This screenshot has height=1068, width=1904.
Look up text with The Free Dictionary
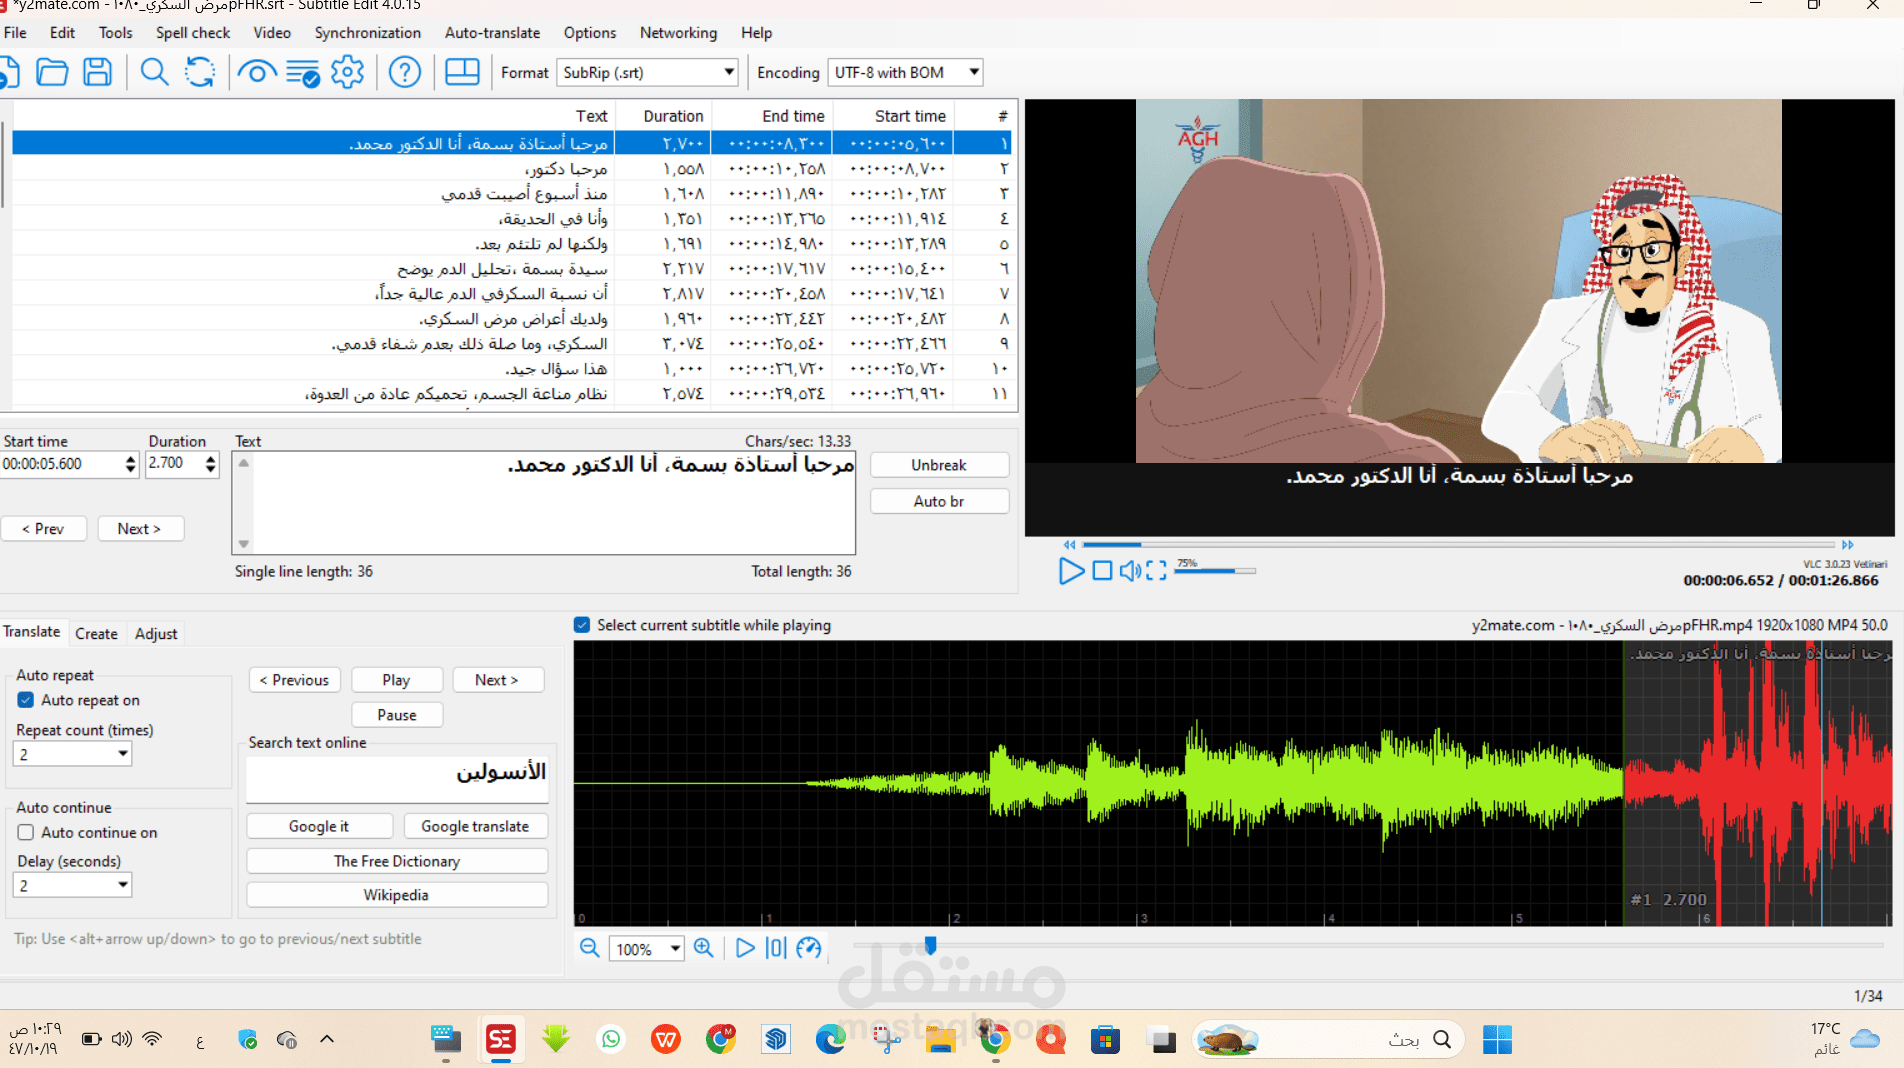[x=397, y=861]
